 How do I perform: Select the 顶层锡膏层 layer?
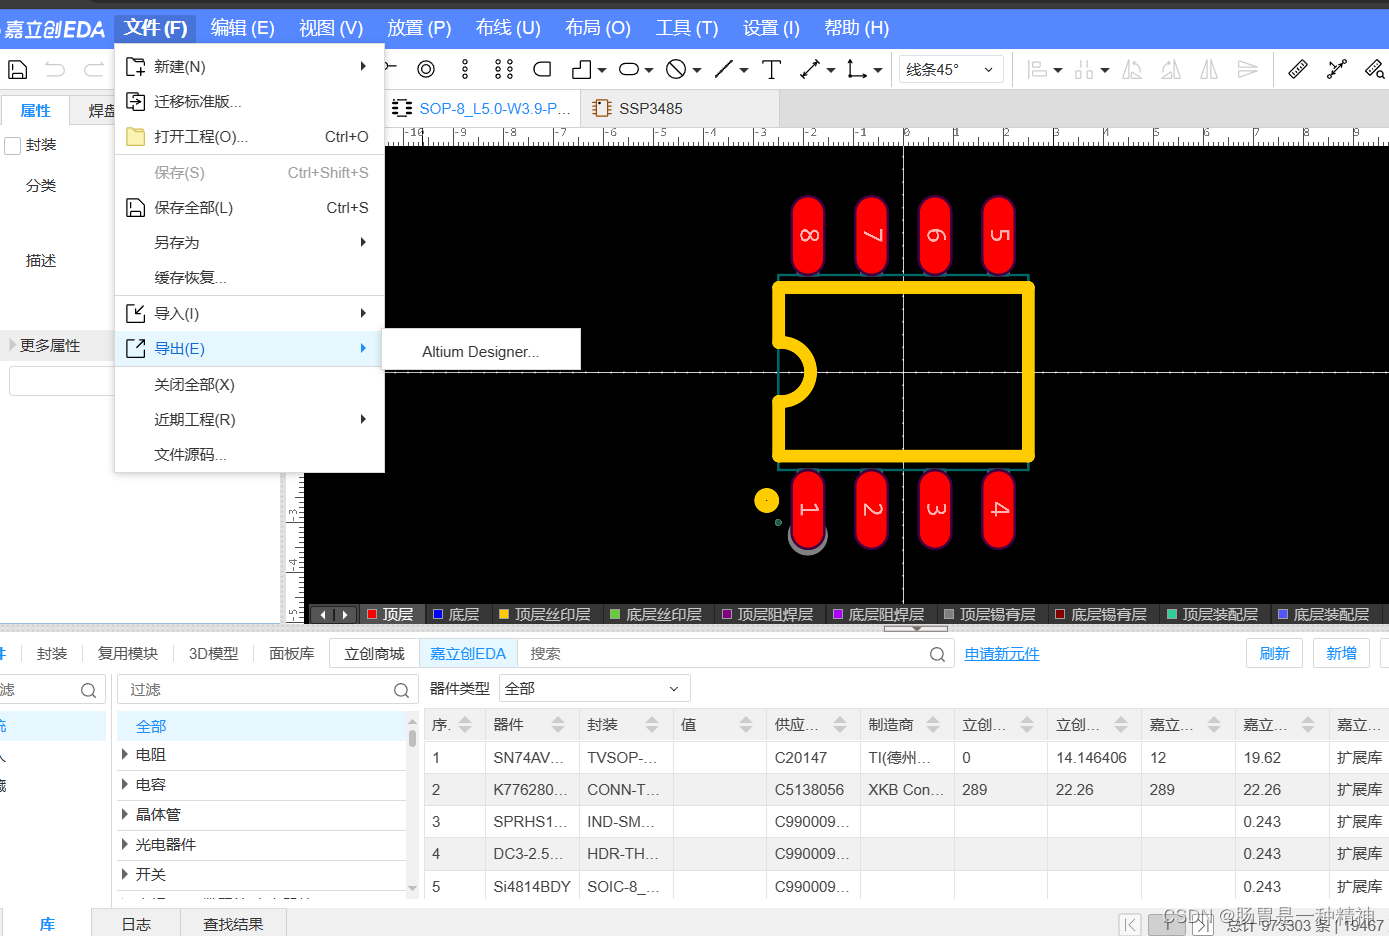click(x=990, y=614)
